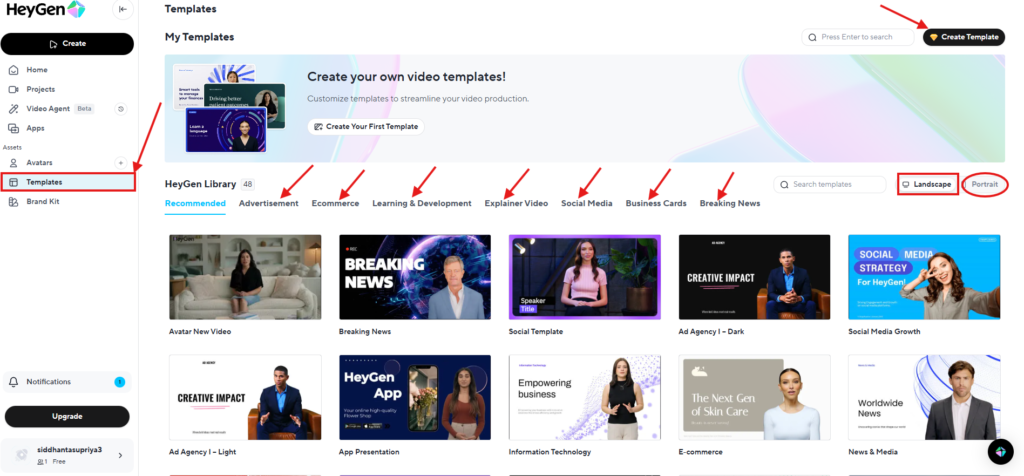Viewport: 1024px width, 476px height.
Task: Focus the Press Enter to search field
Action: coord(858,37)
